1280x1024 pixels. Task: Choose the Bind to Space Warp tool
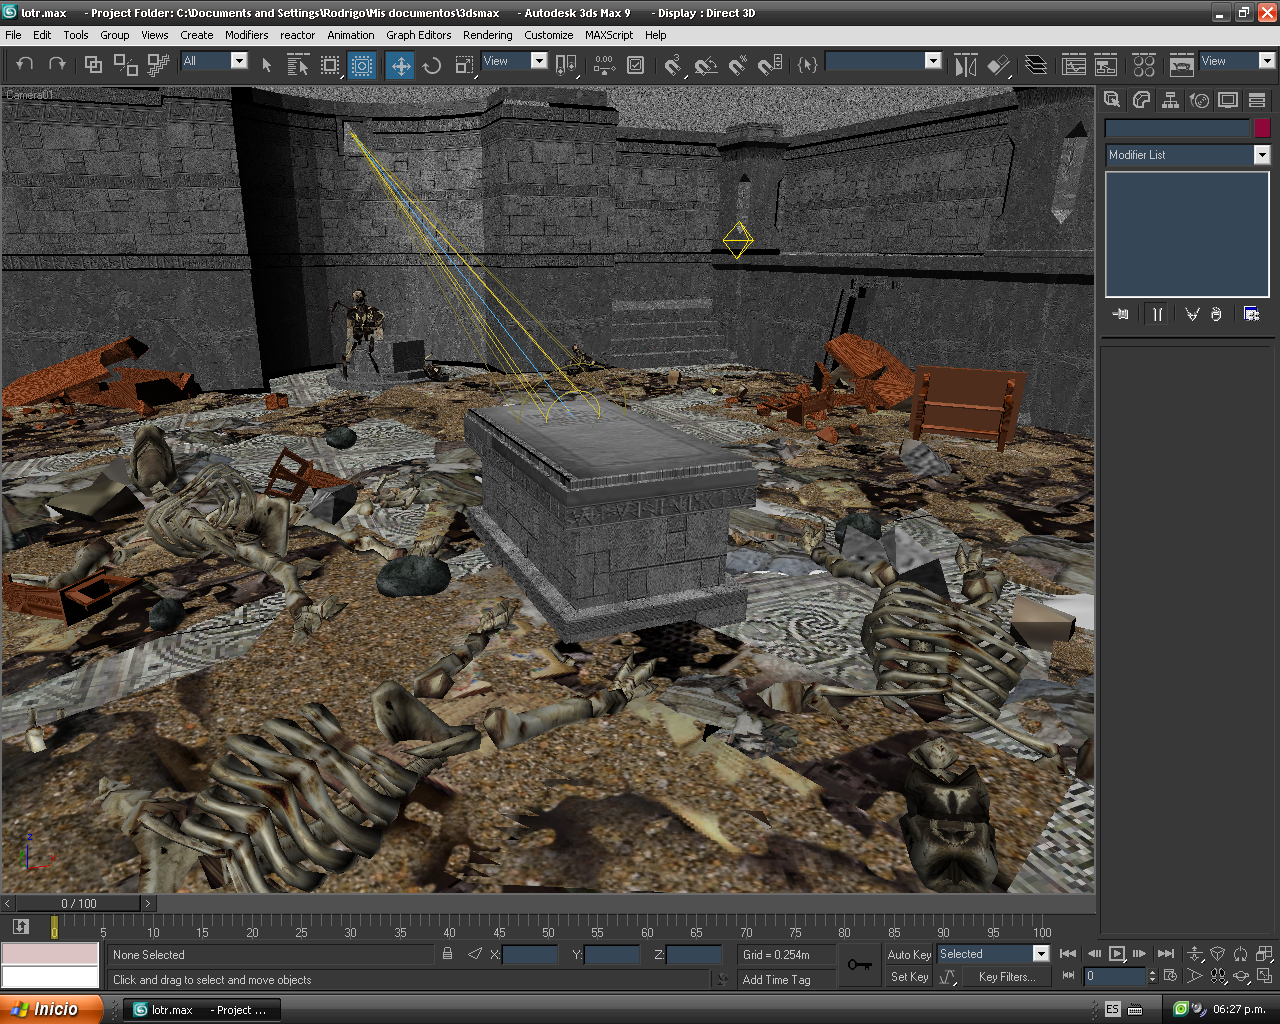pos(158,65)
